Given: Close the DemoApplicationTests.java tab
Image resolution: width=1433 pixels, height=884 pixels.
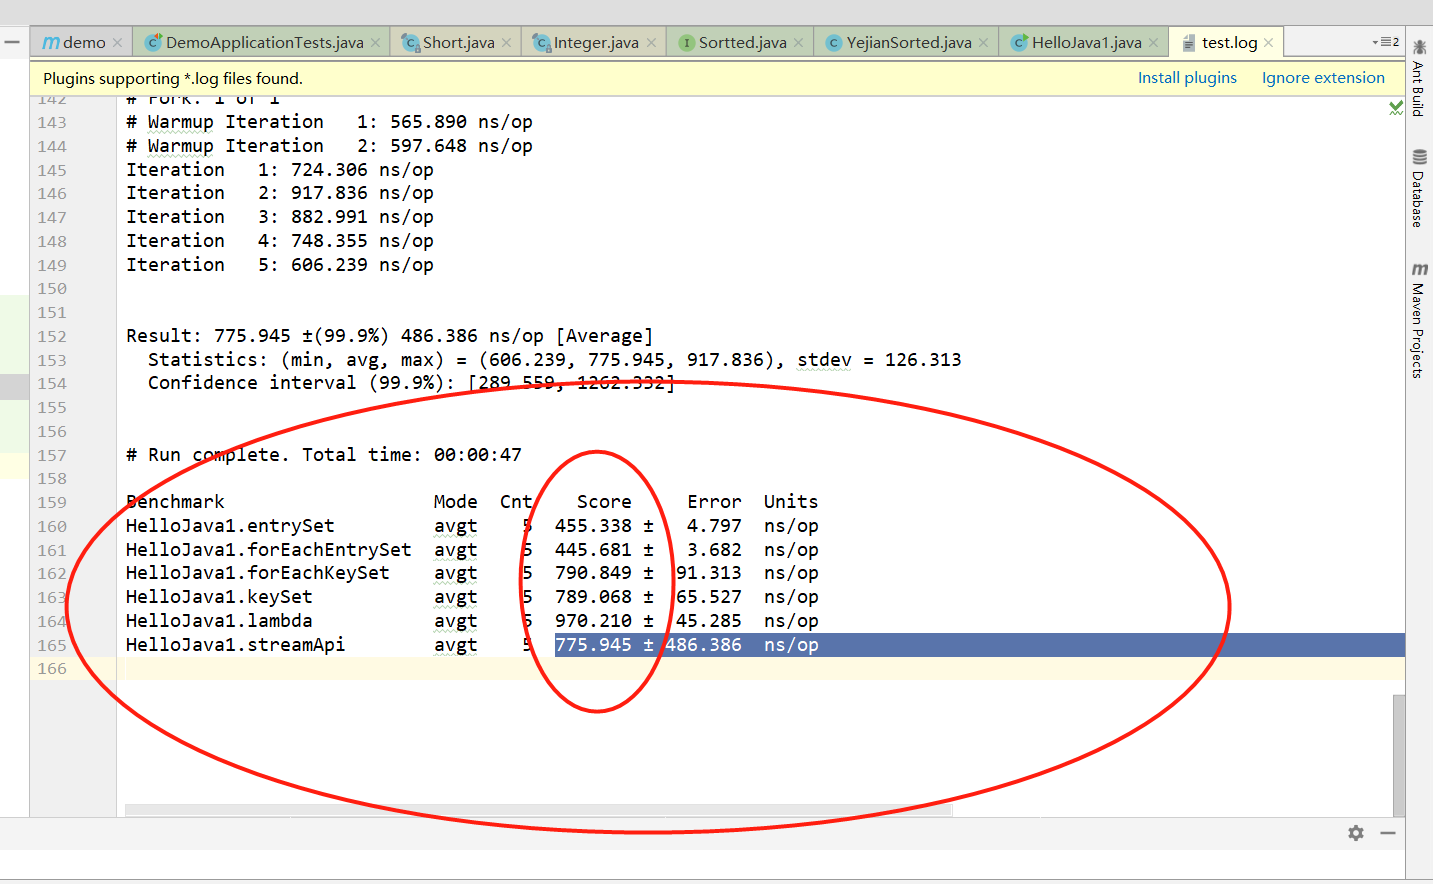Looking at the screenshot, I should [375, 43].
